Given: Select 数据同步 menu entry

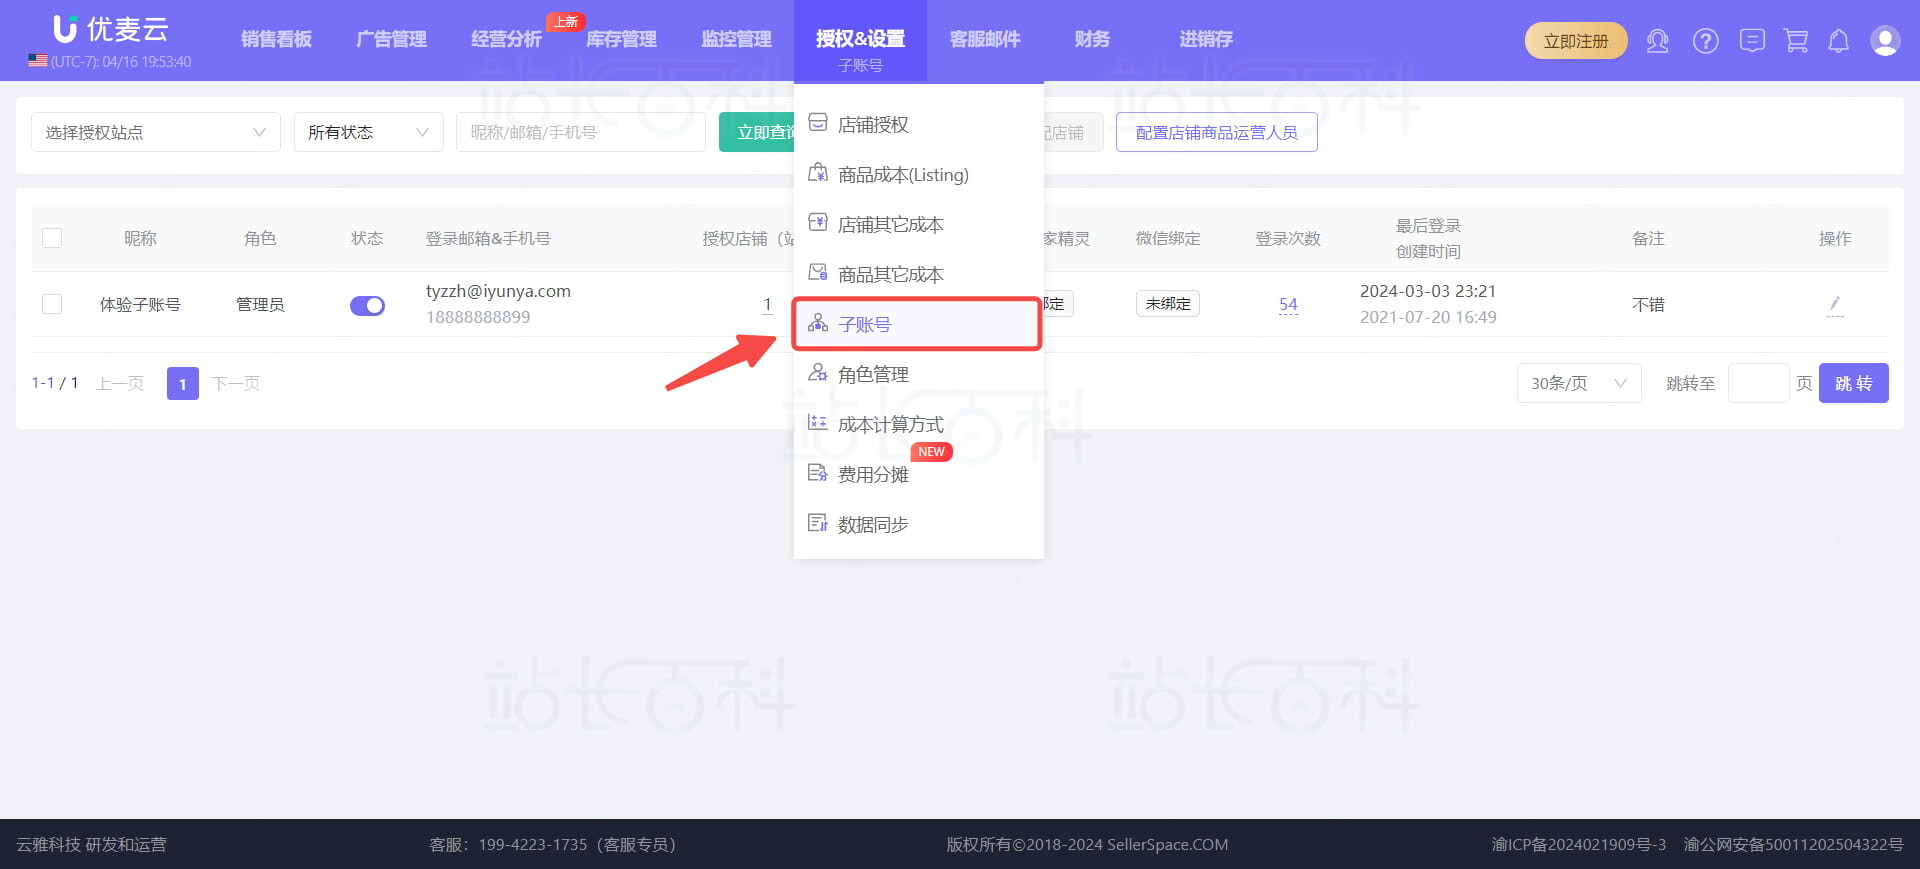Looking at the screenshot, I should 919,524.
